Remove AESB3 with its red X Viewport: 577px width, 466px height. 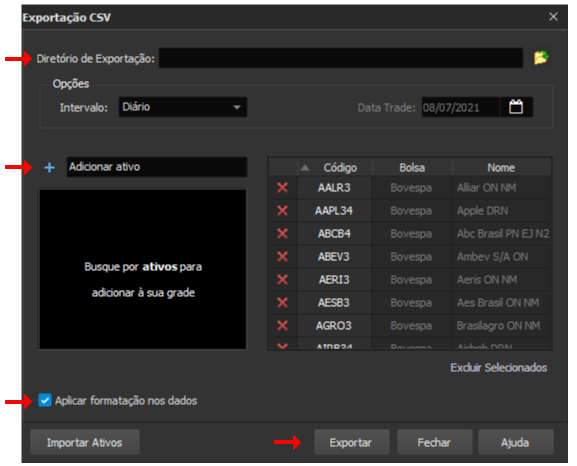[282, 303]
